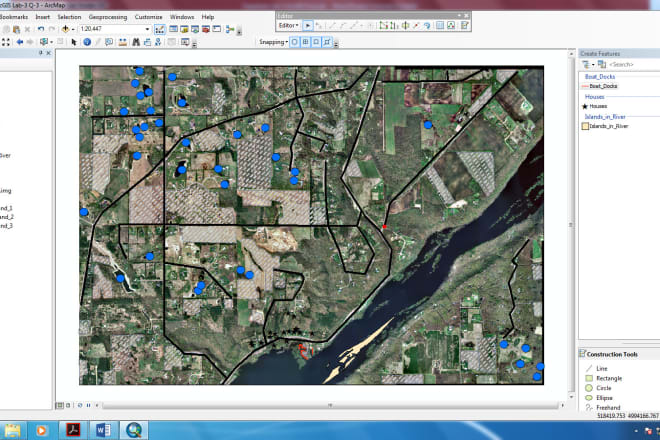Choose the Line construction tool
This screenshot has height=440, width=660.
click(x=597, y=368)
